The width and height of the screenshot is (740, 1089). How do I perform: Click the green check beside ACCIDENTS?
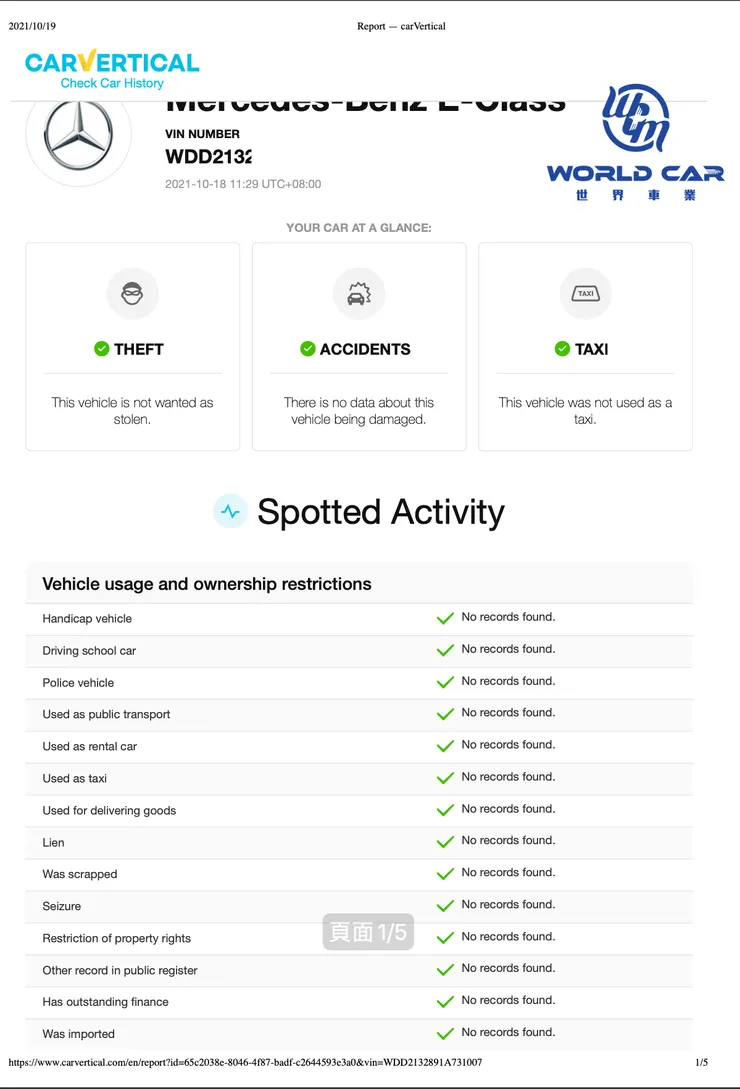(308, 349)
